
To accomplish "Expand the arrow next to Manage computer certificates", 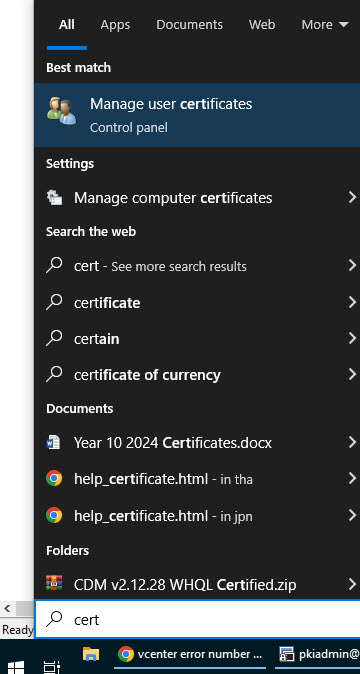I will tap(352, 198).
